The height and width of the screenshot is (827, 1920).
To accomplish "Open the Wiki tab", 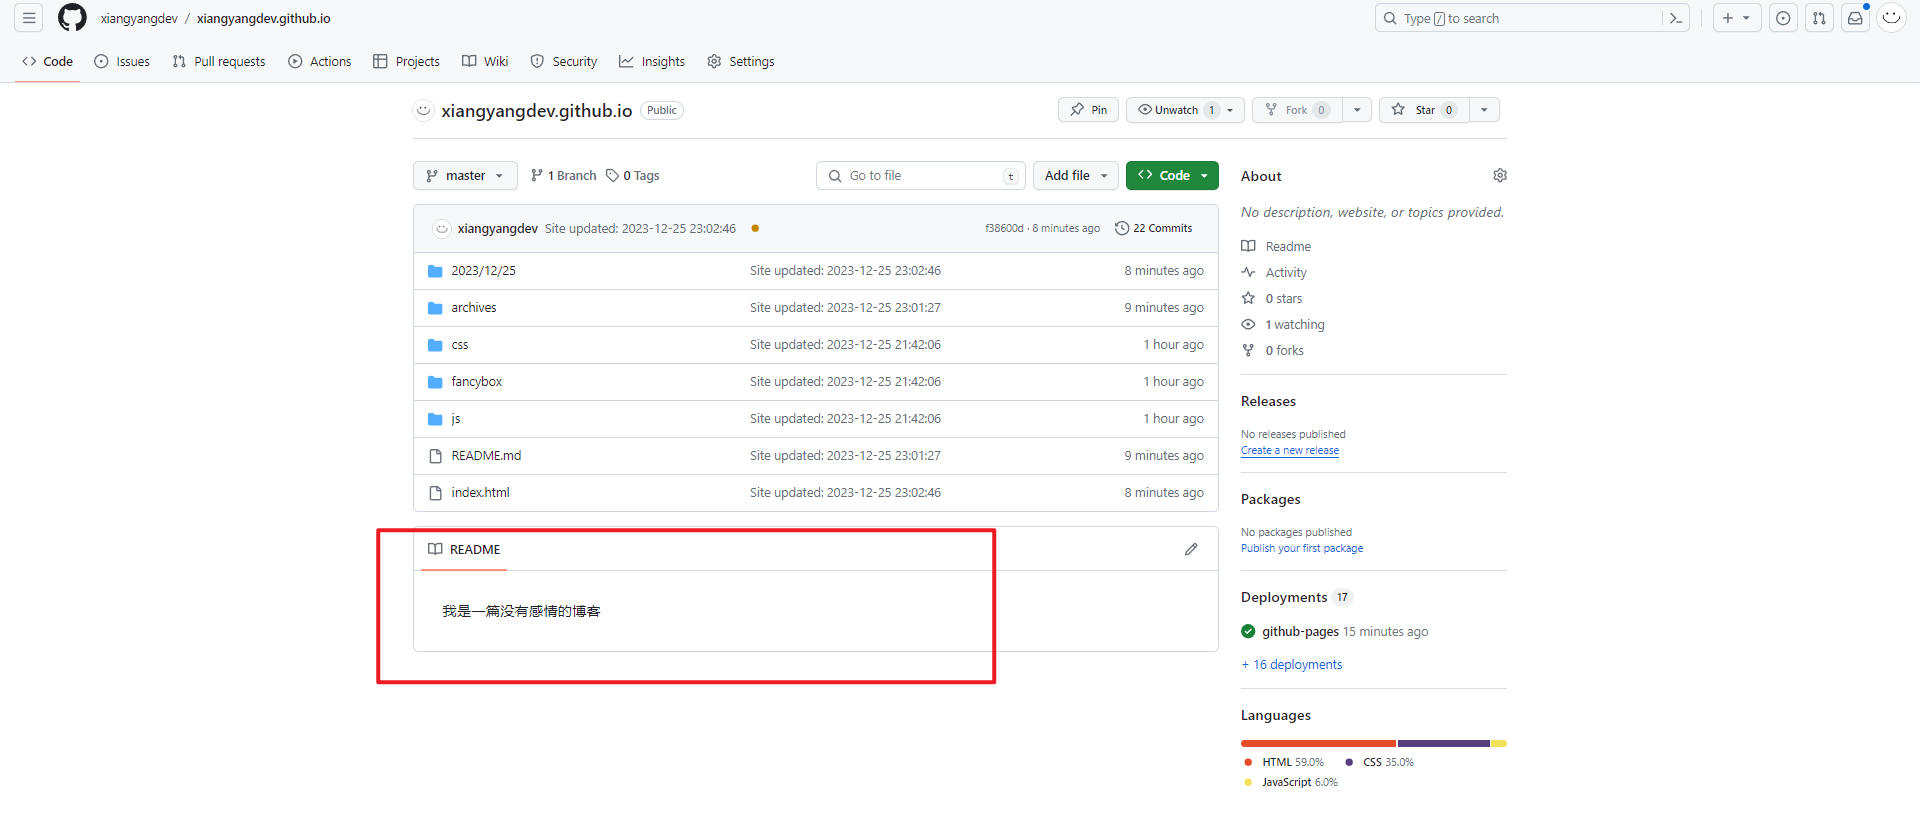I will point(485,61).
